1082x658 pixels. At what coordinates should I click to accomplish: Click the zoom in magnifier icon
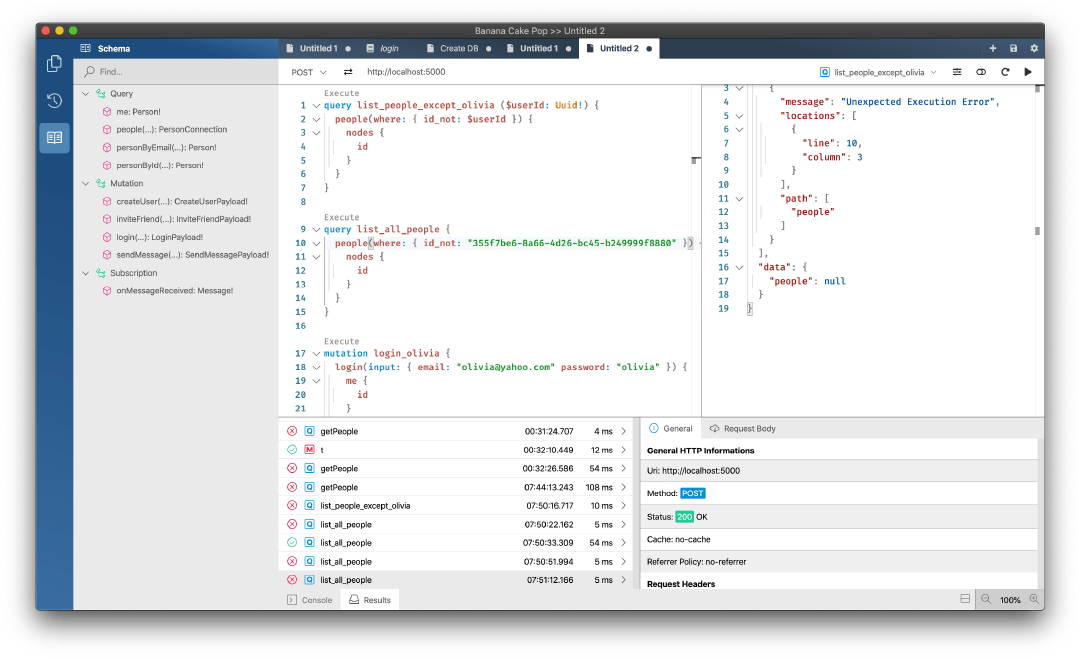(x=1034, y=599)
